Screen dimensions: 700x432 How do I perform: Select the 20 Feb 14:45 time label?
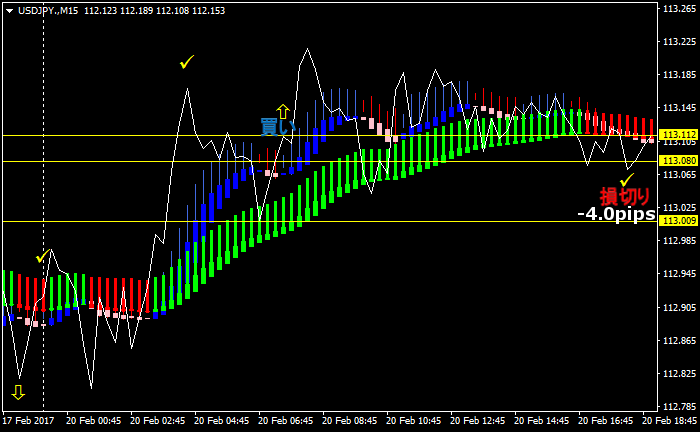[x=542, y=421]
